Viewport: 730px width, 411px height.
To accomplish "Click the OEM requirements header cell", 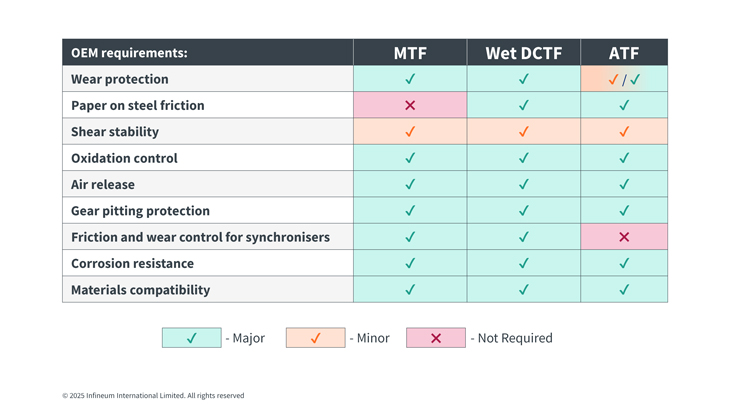I will [207, 53].
